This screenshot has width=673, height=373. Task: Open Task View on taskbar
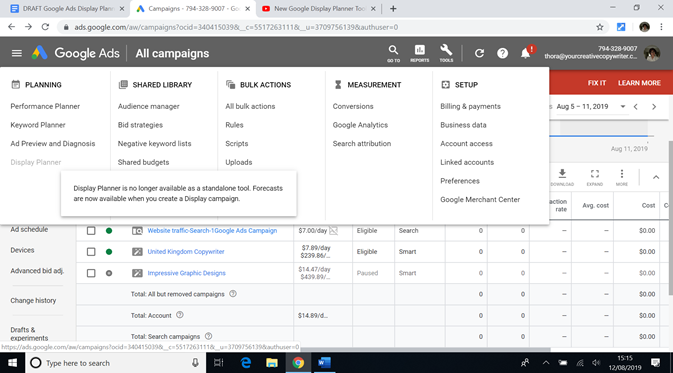[x=218, y=363]
